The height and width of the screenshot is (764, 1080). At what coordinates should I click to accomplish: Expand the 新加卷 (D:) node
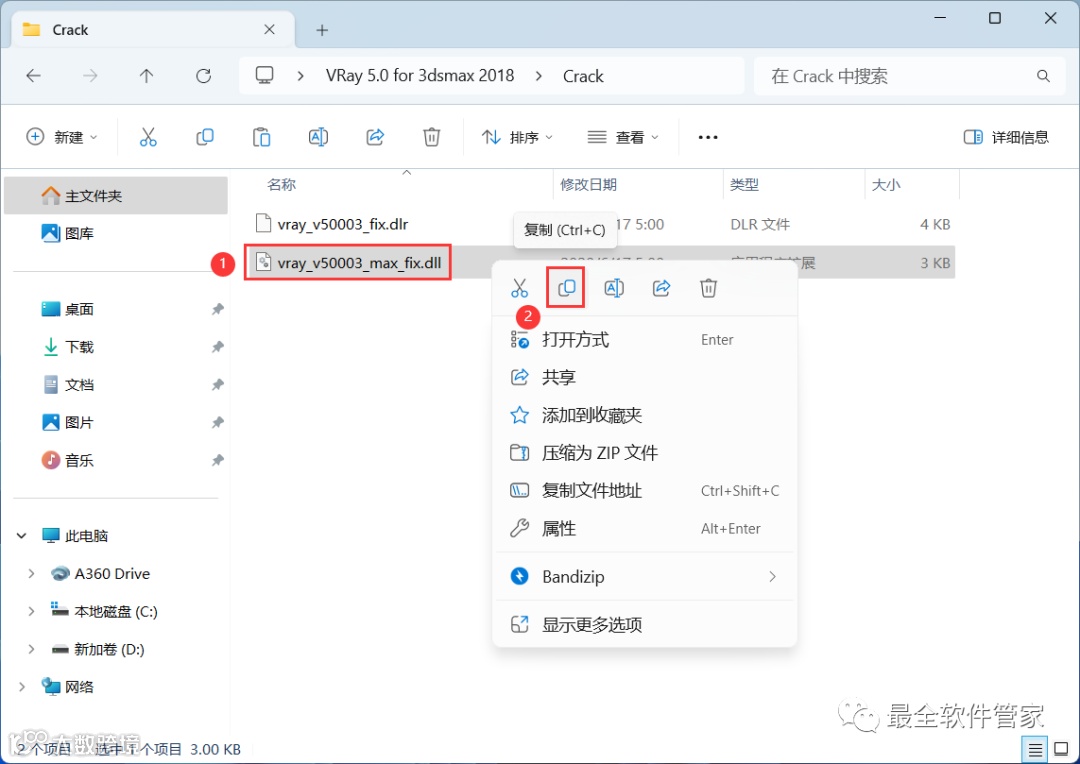[x=31, y=649]
